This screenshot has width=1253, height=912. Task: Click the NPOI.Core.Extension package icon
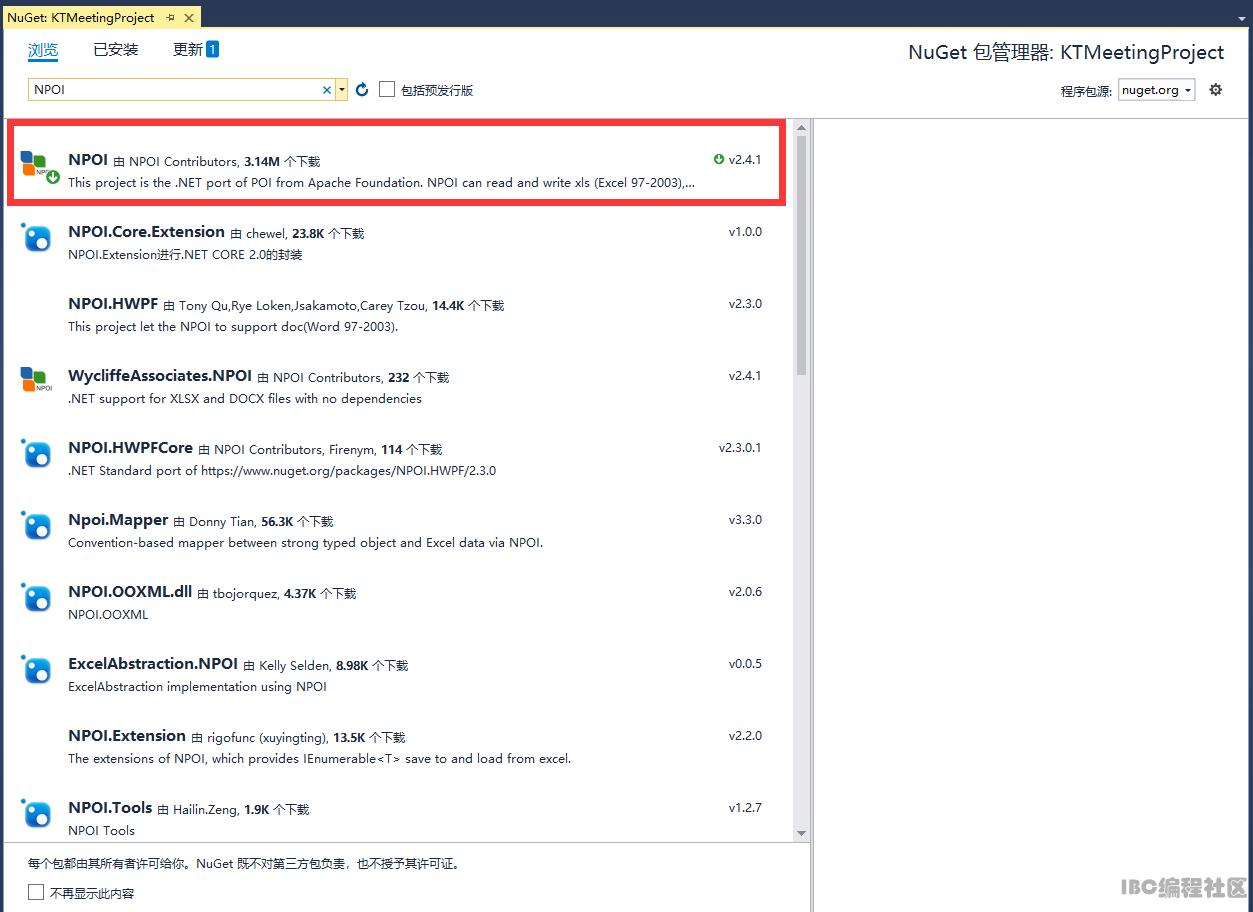[x=37, y=238]
